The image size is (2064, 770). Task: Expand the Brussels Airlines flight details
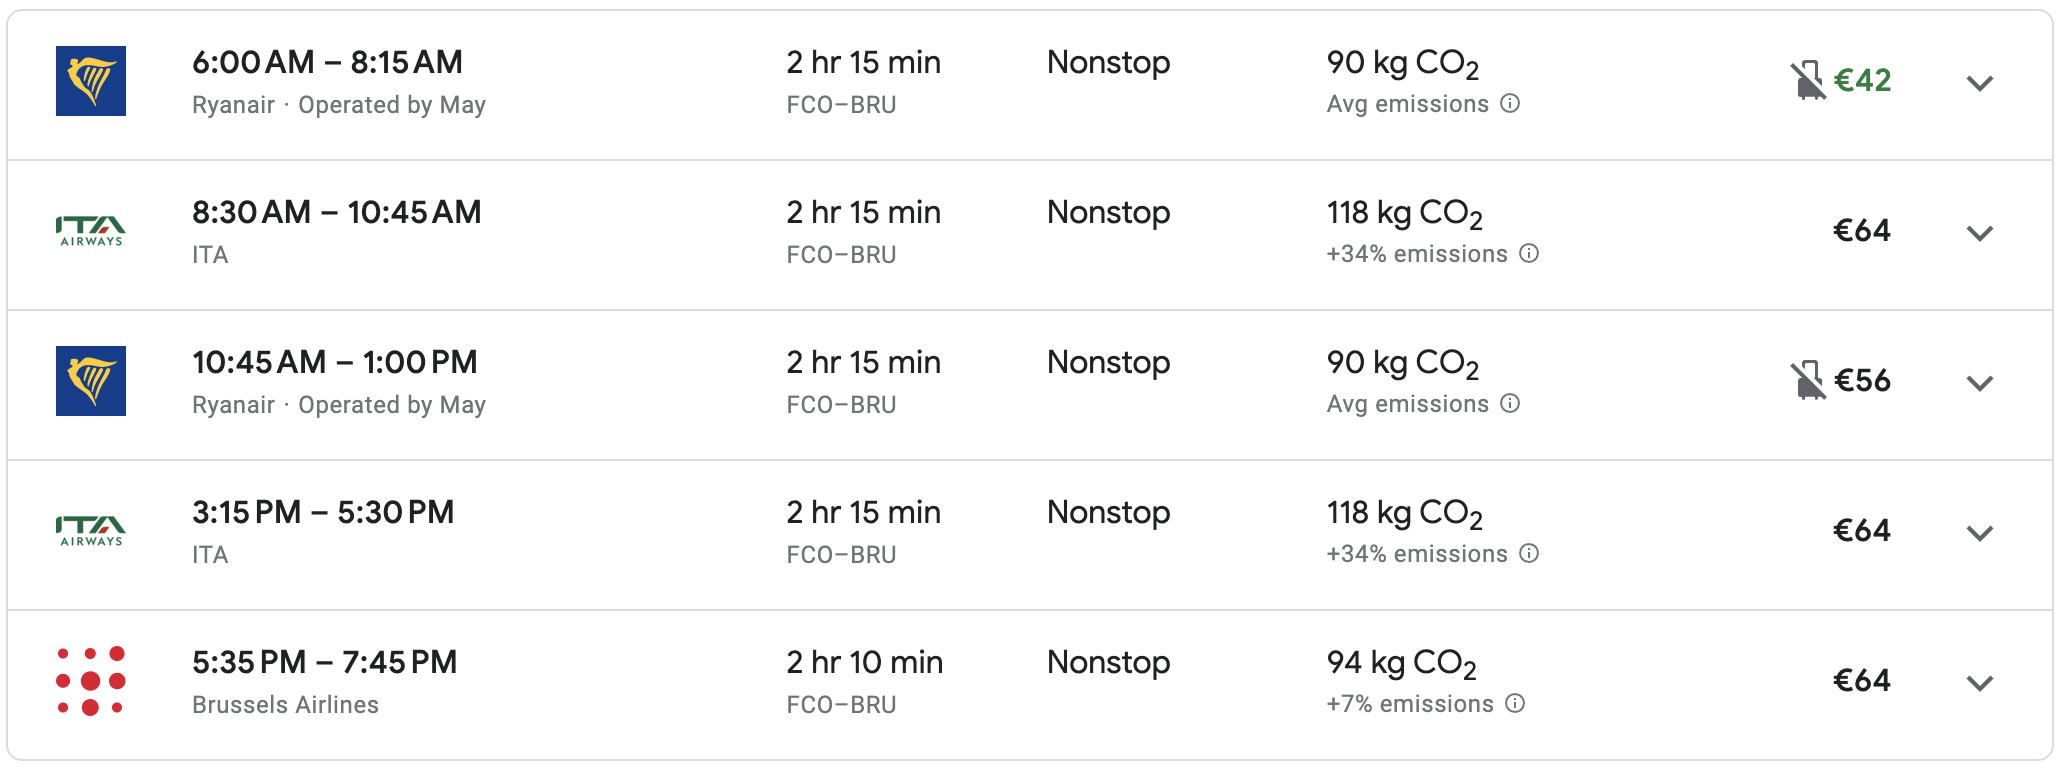pos(1979,683)
